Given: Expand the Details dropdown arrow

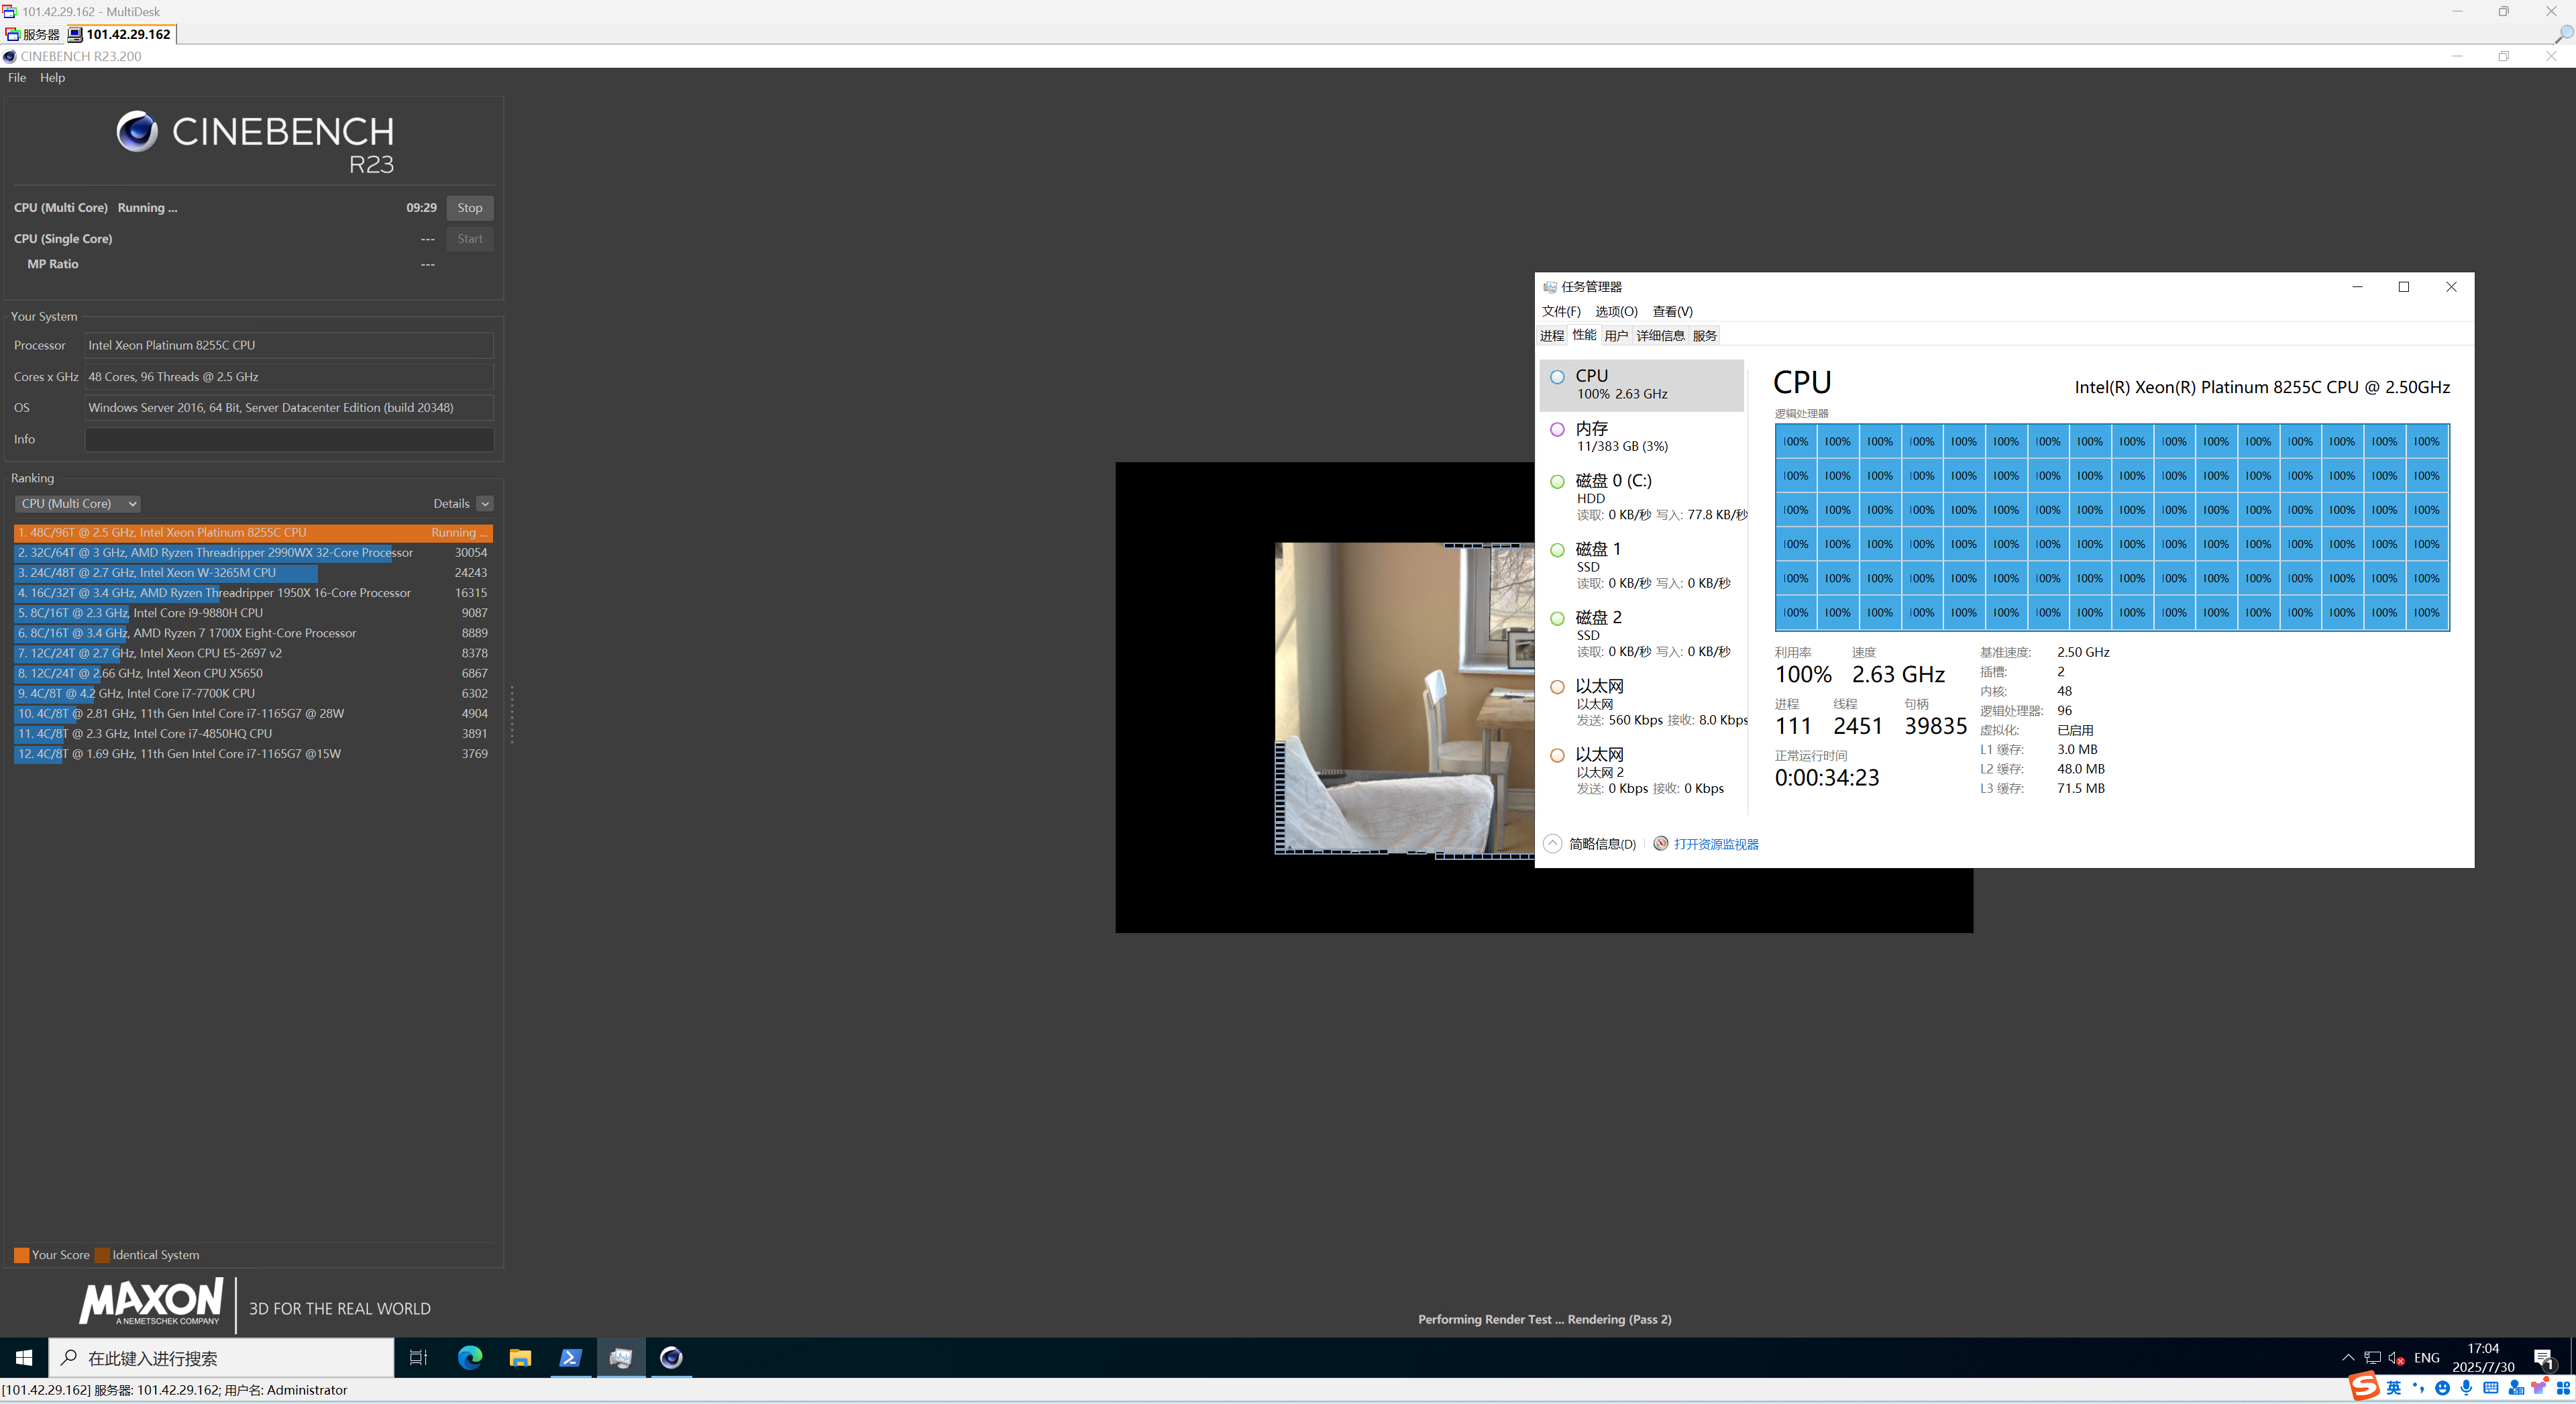Looking at the screenshot, I should click(485, 503).
